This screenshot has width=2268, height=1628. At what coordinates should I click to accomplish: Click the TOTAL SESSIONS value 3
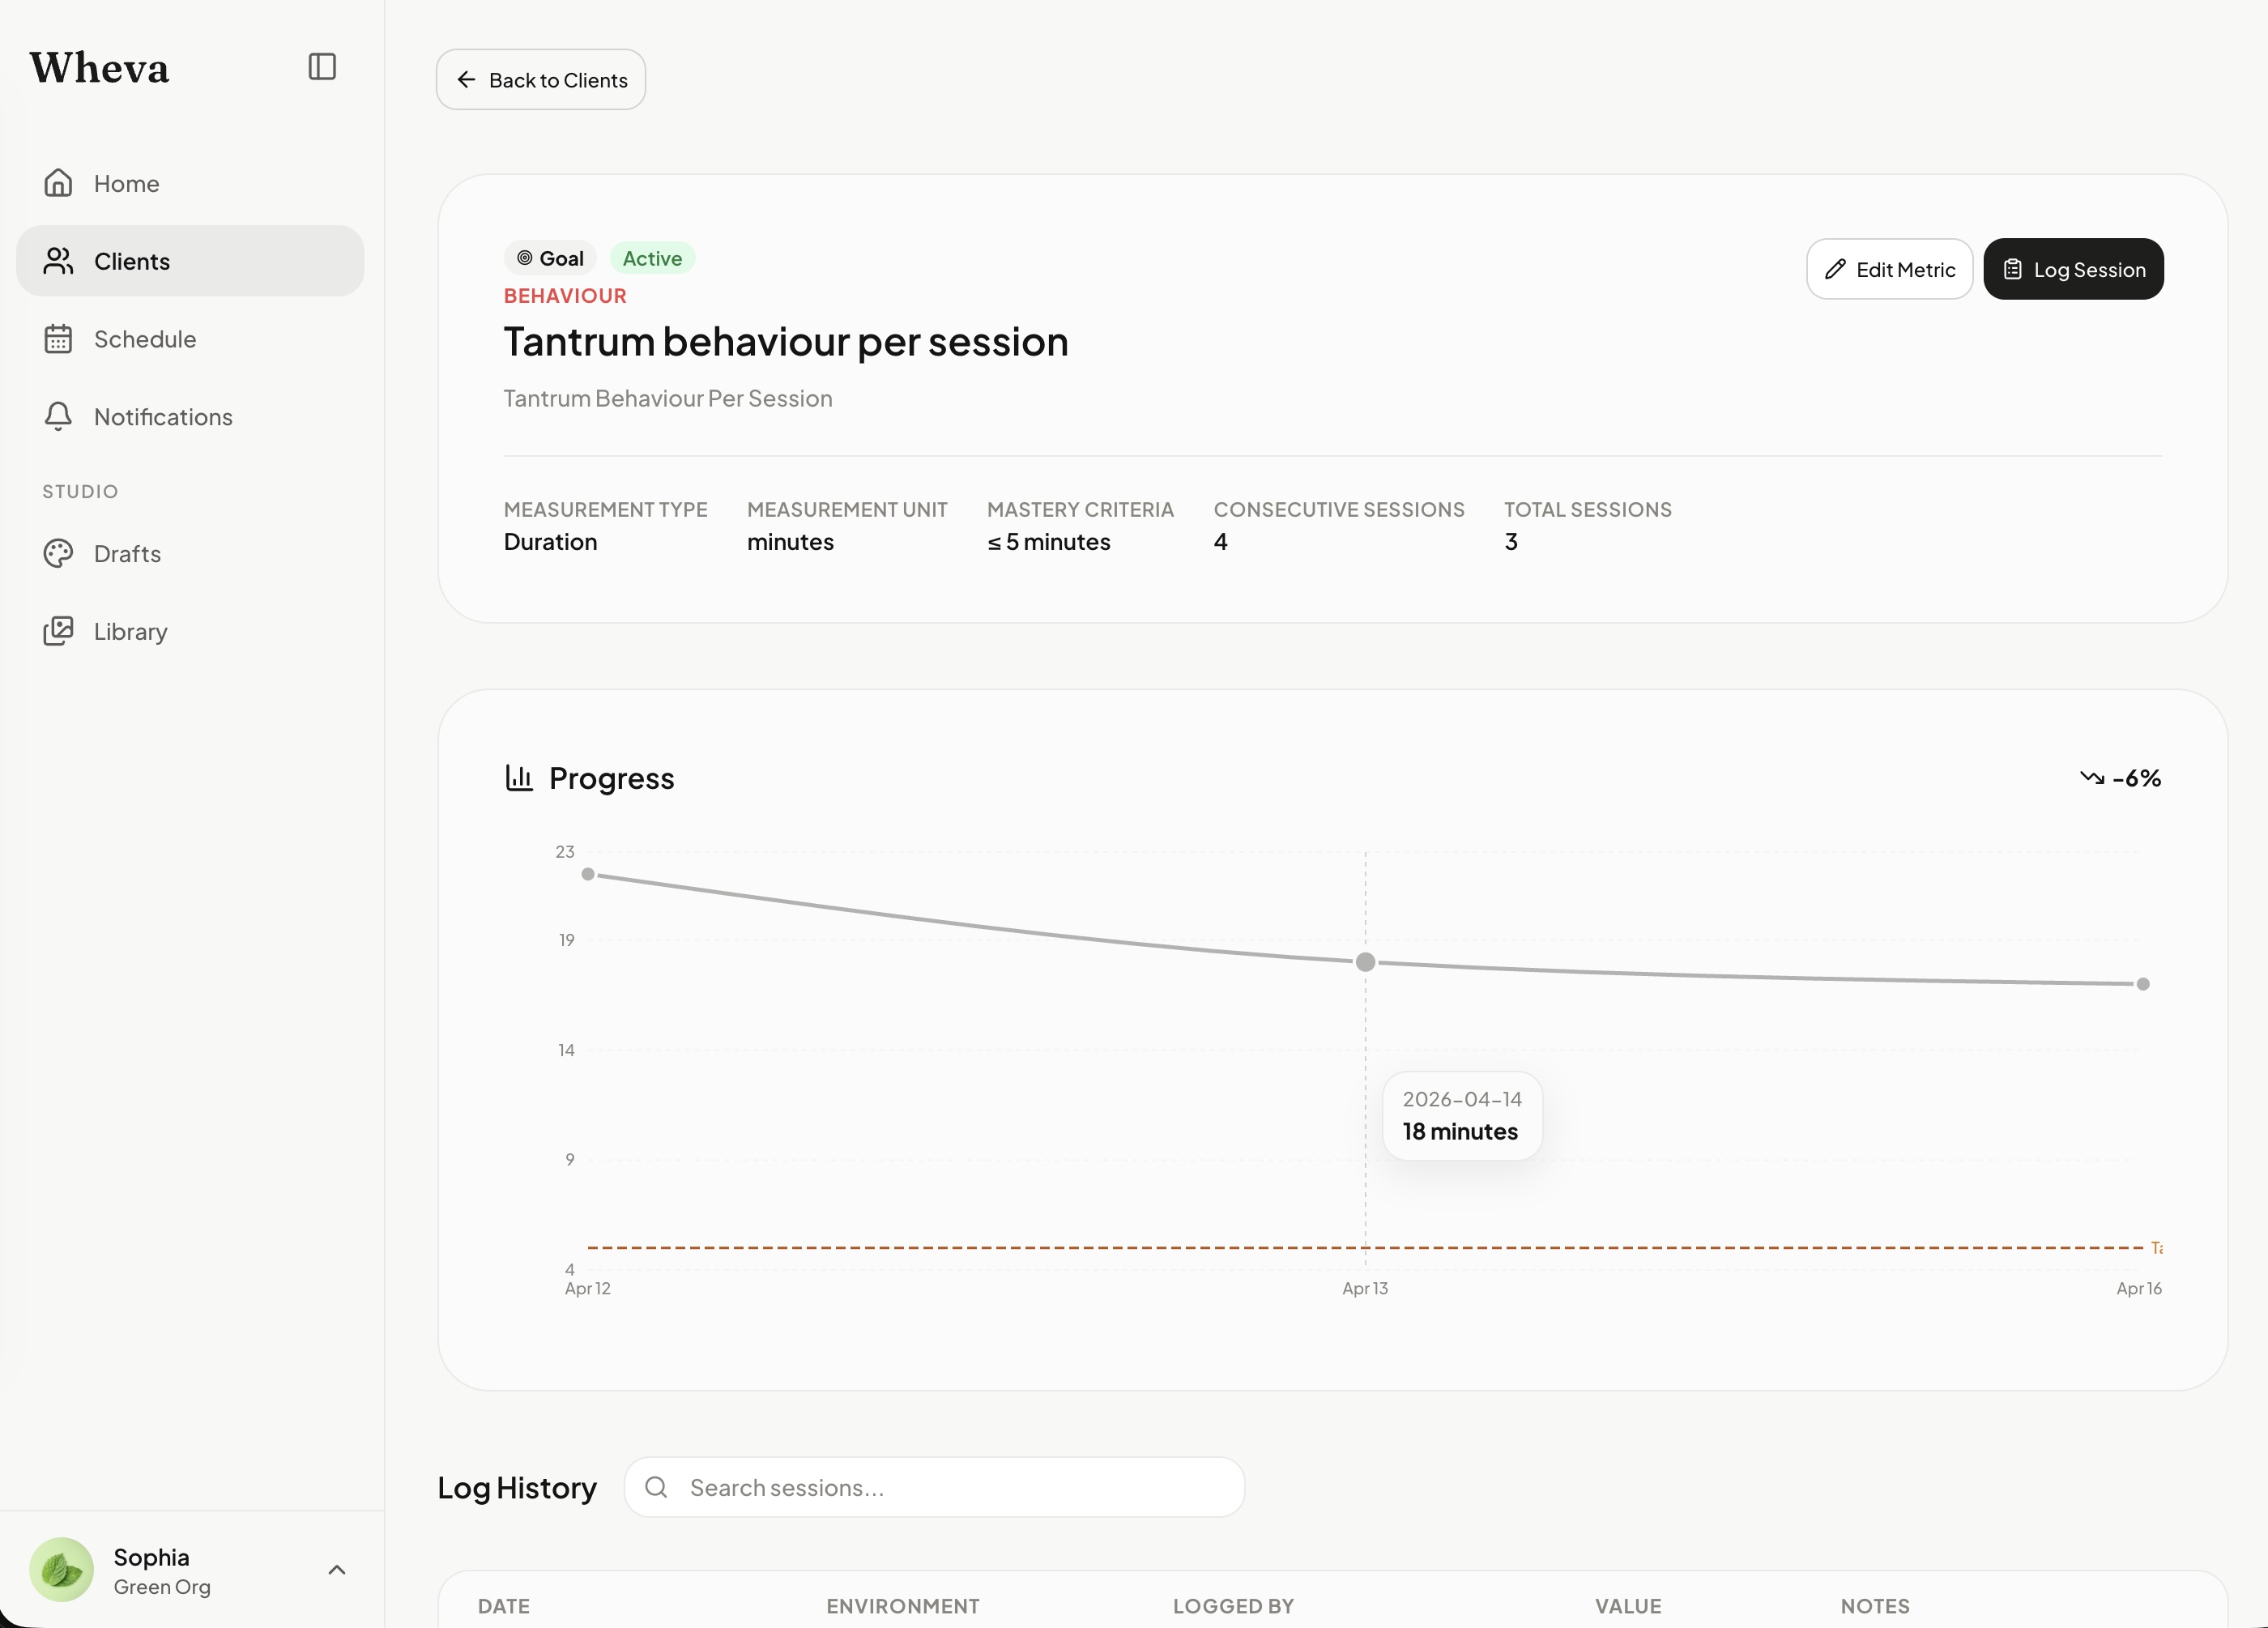click(x=1511, y=542)
